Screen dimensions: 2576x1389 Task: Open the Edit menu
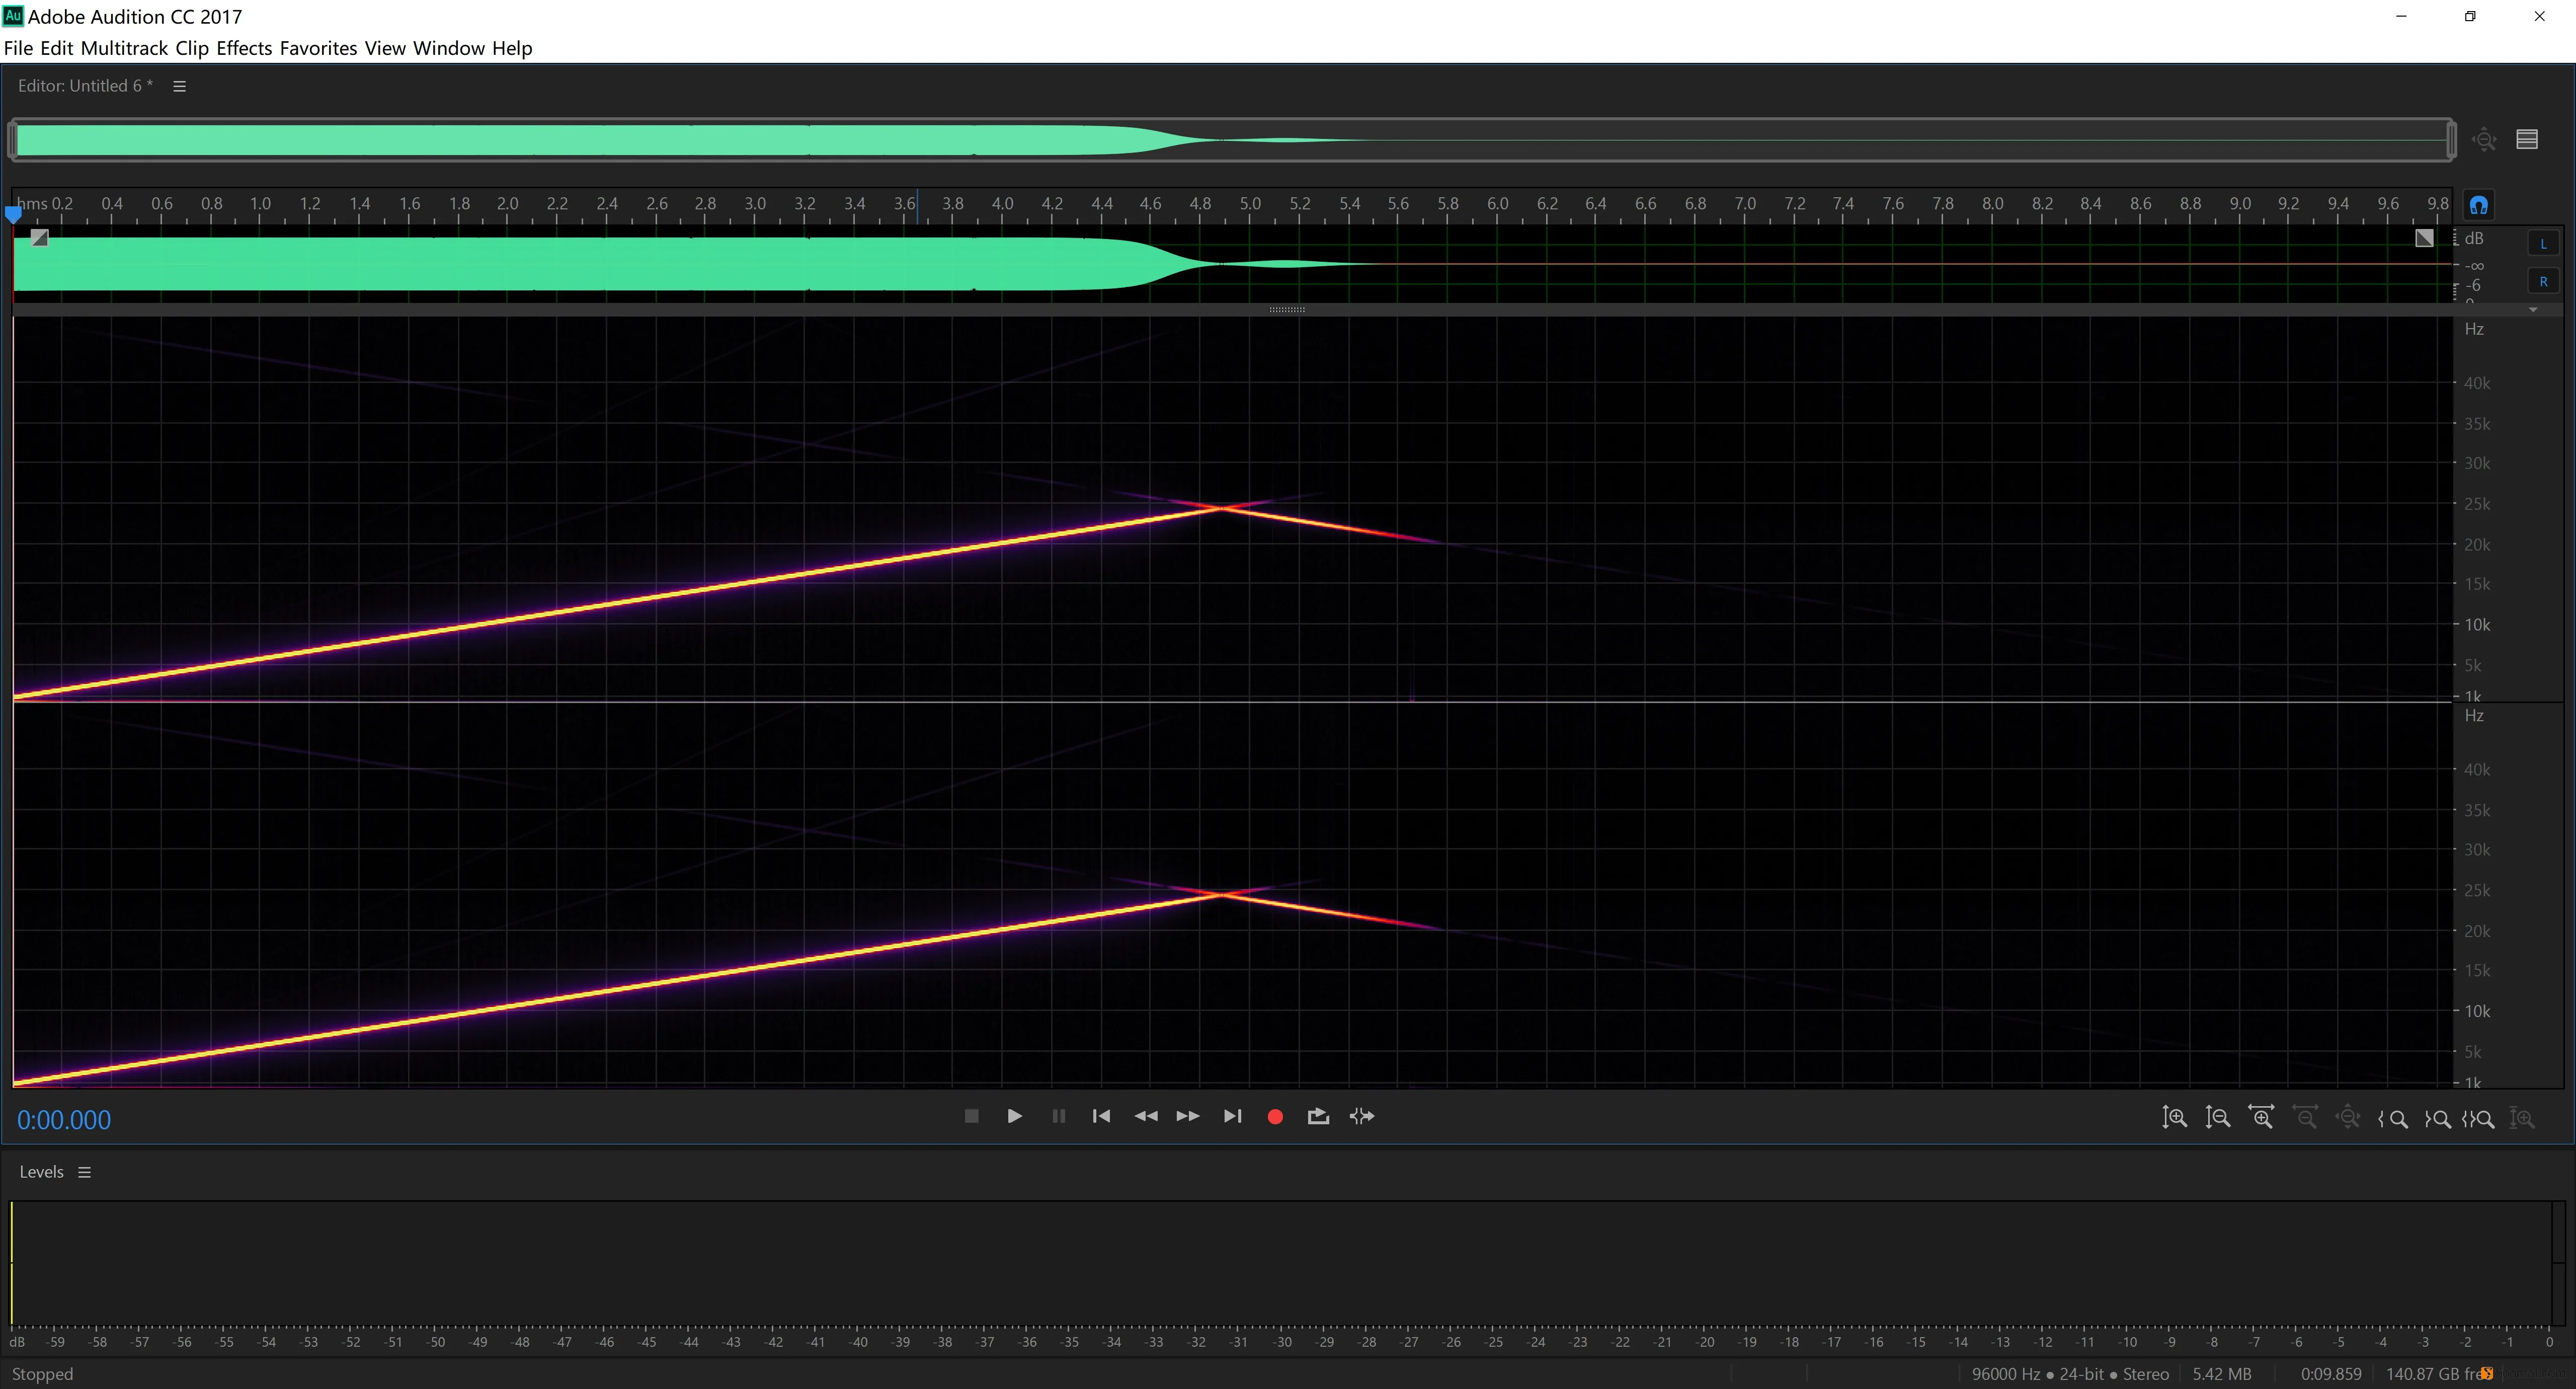(x=56, y=48)
